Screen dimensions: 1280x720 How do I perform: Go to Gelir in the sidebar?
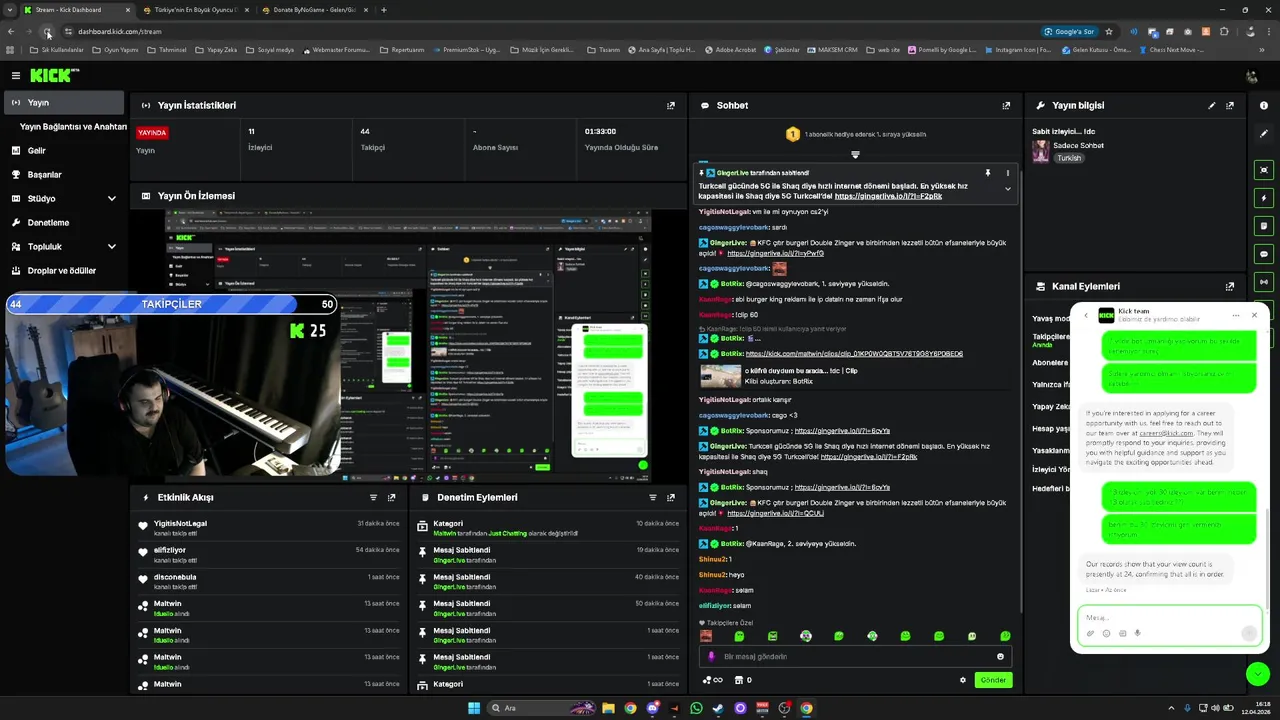point(64,151)
